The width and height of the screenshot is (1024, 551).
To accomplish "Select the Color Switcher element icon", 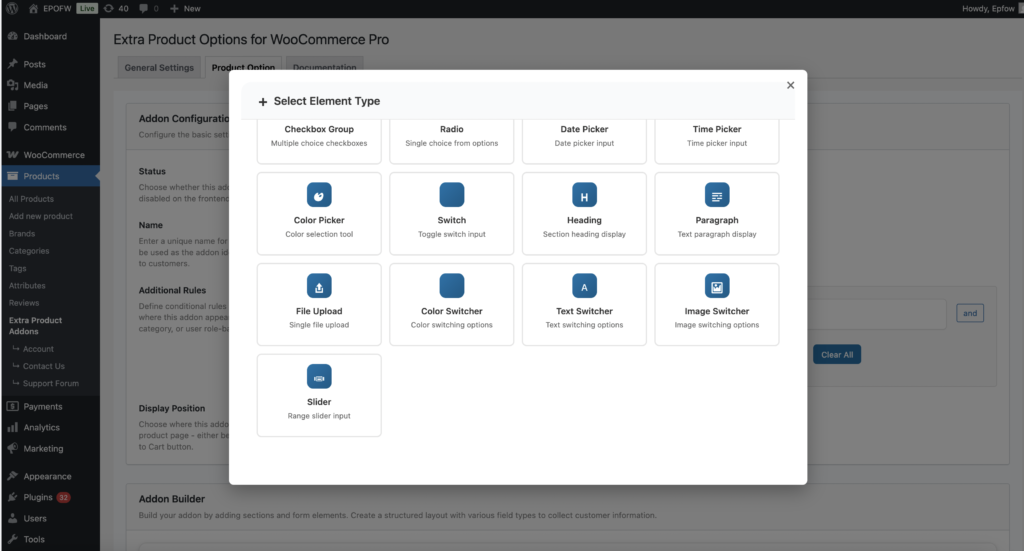I will [452, 286].
